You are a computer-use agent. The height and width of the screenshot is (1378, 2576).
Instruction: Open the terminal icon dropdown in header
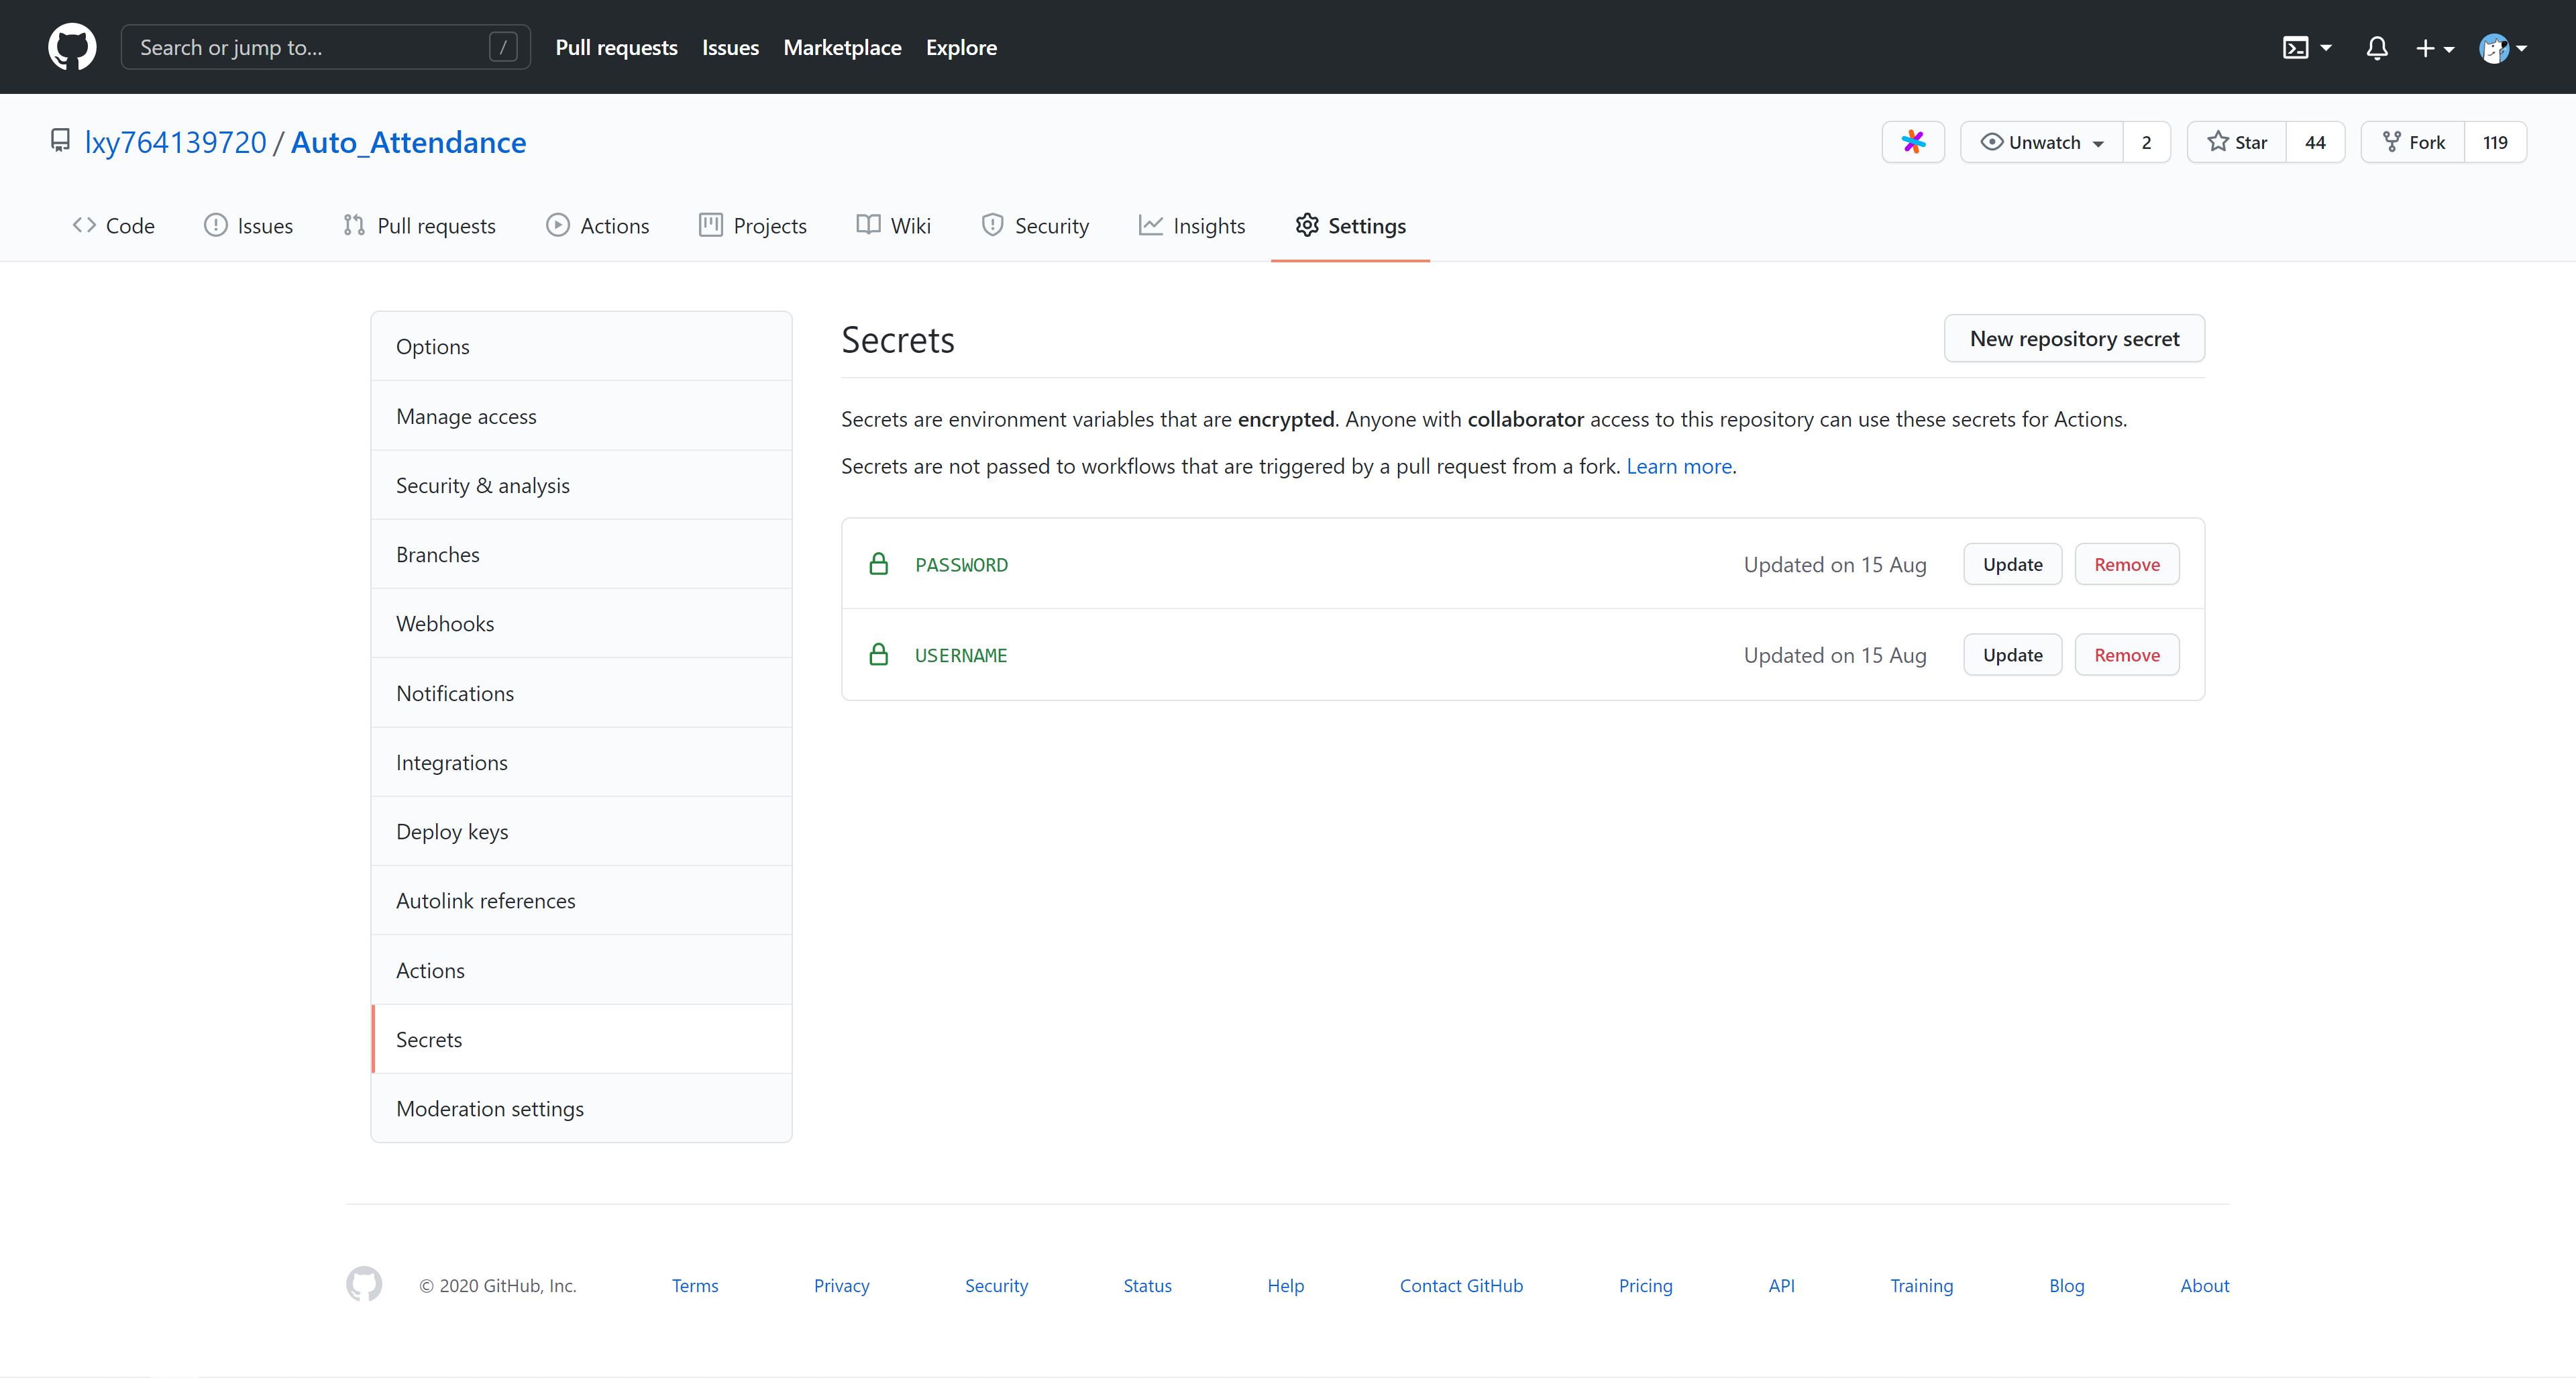[2307, 47]
